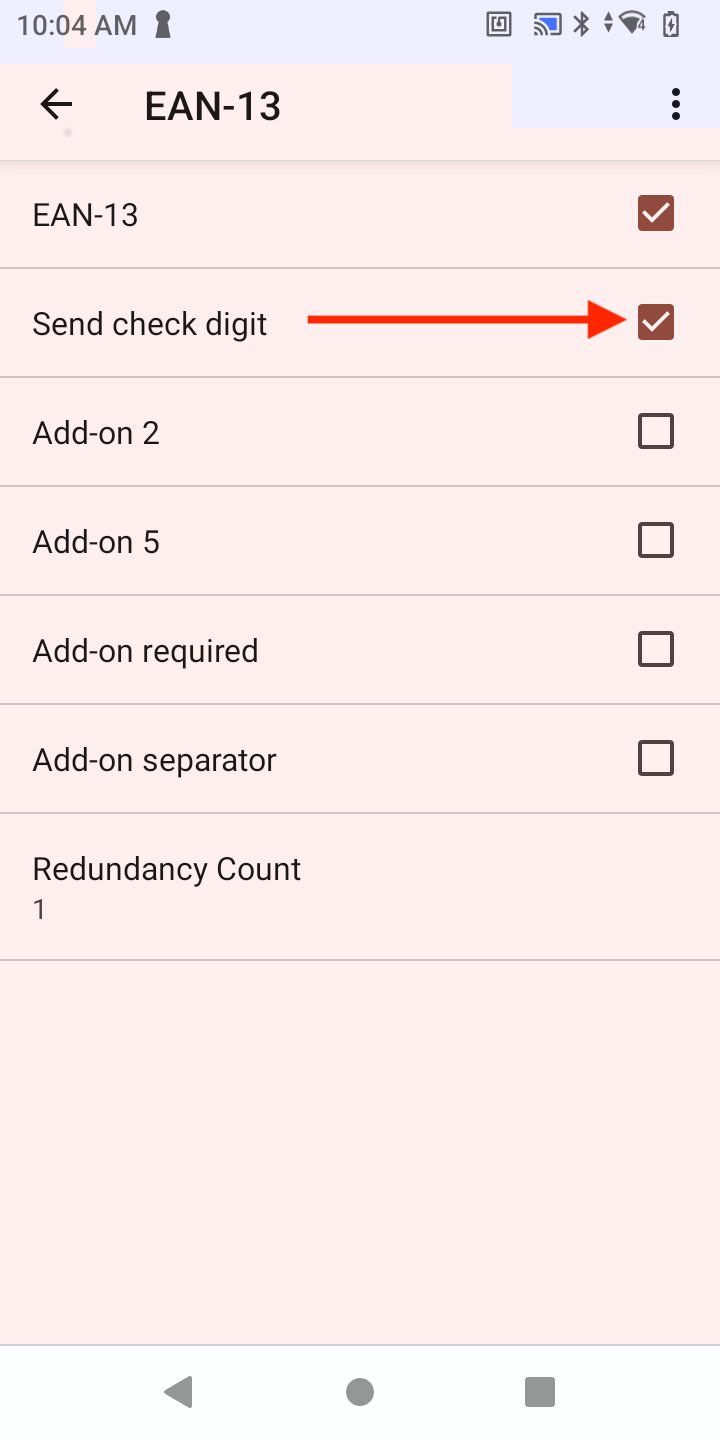This screenshot has height=1440, width=720.
Task: Turn on the Add-on required checkbox
Action: pyautogui.click(x=656, y=649)
